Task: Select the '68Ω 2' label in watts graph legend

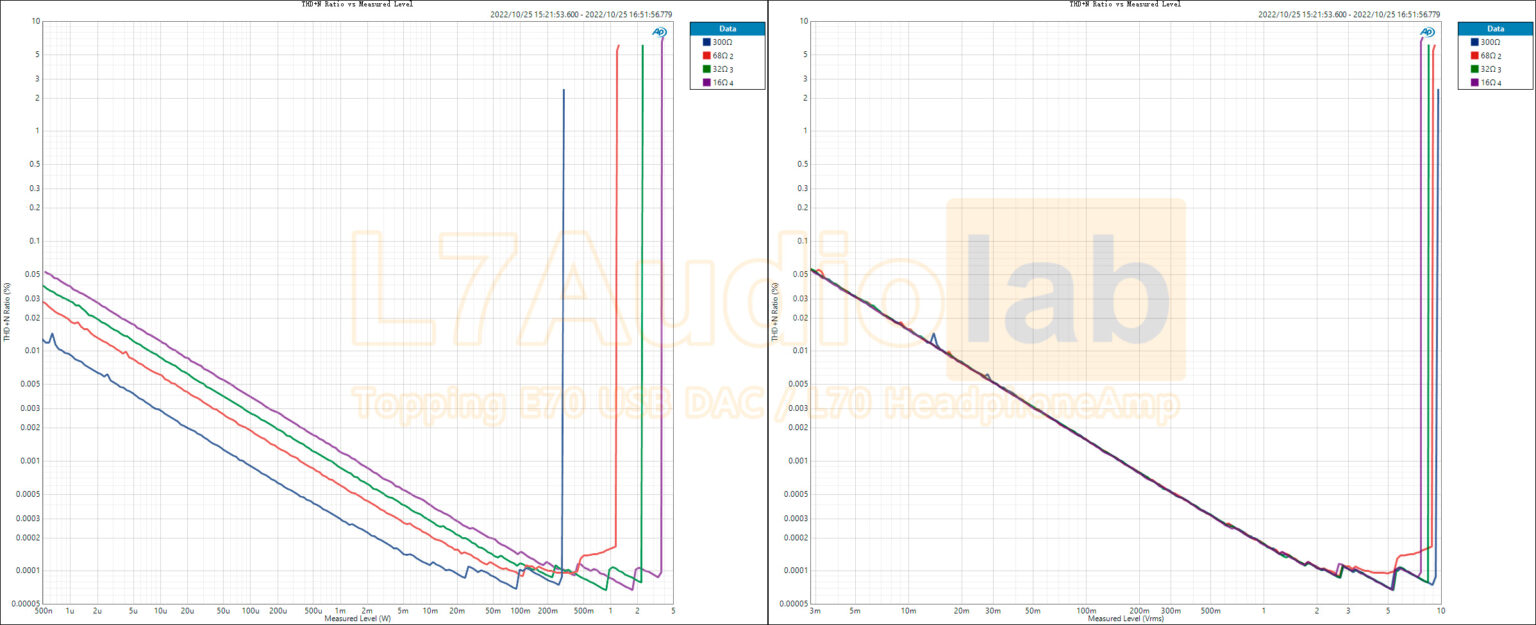Action: [x=723, y=56]
